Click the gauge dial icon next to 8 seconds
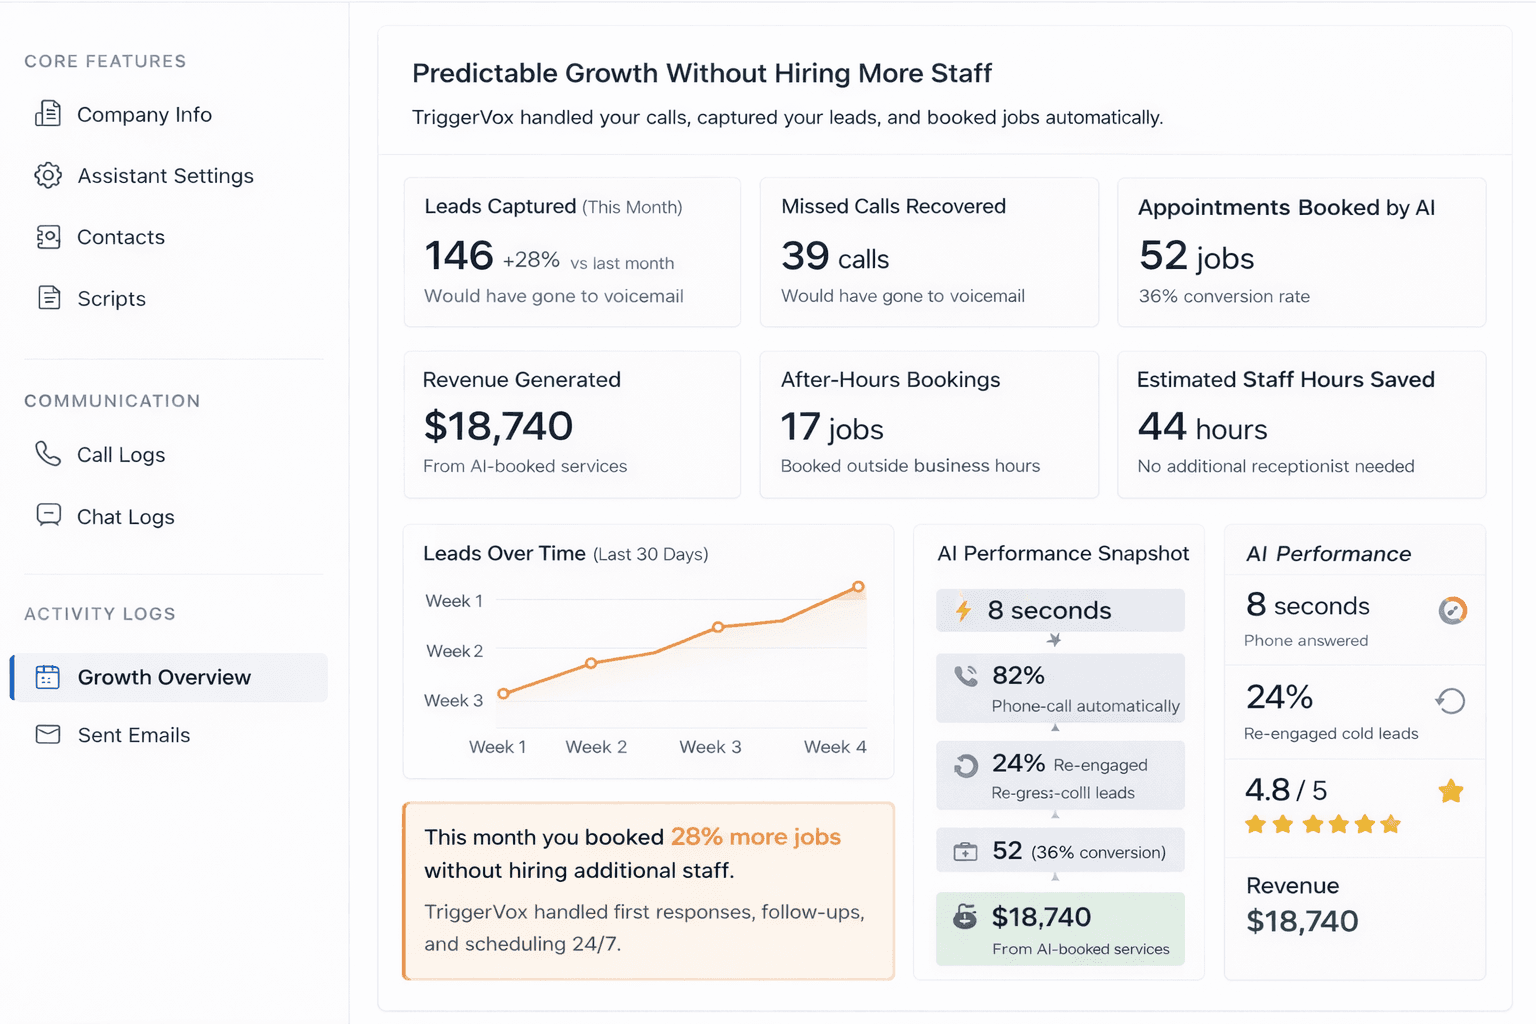 tap(1451, 610)
